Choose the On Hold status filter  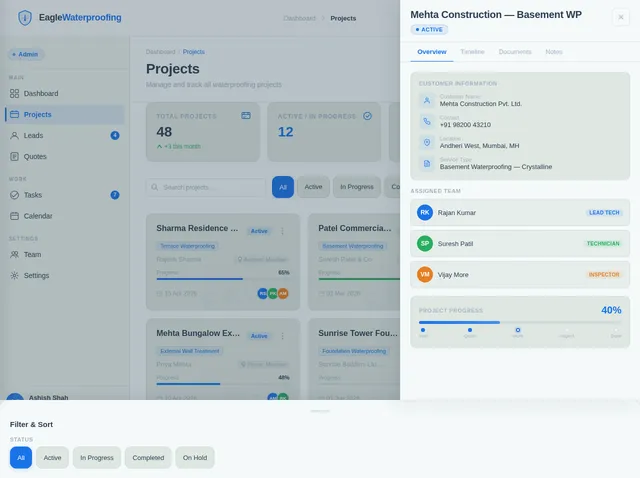pyautogui.click(x=195, y=458)
